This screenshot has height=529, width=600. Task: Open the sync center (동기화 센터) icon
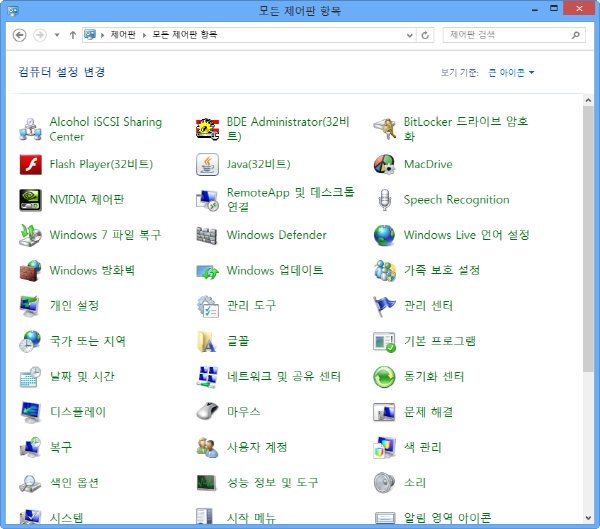point(385,377)
